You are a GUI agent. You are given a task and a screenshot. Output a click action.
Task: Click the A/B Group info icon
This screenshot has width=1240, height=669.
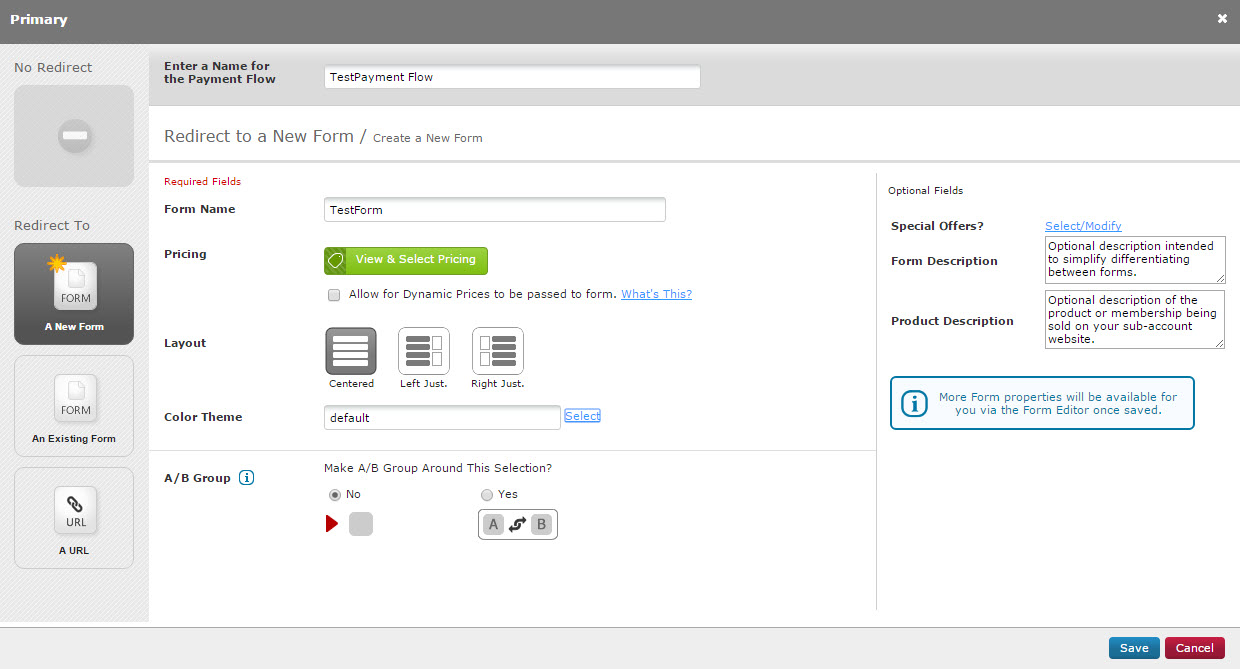(247, 478)
